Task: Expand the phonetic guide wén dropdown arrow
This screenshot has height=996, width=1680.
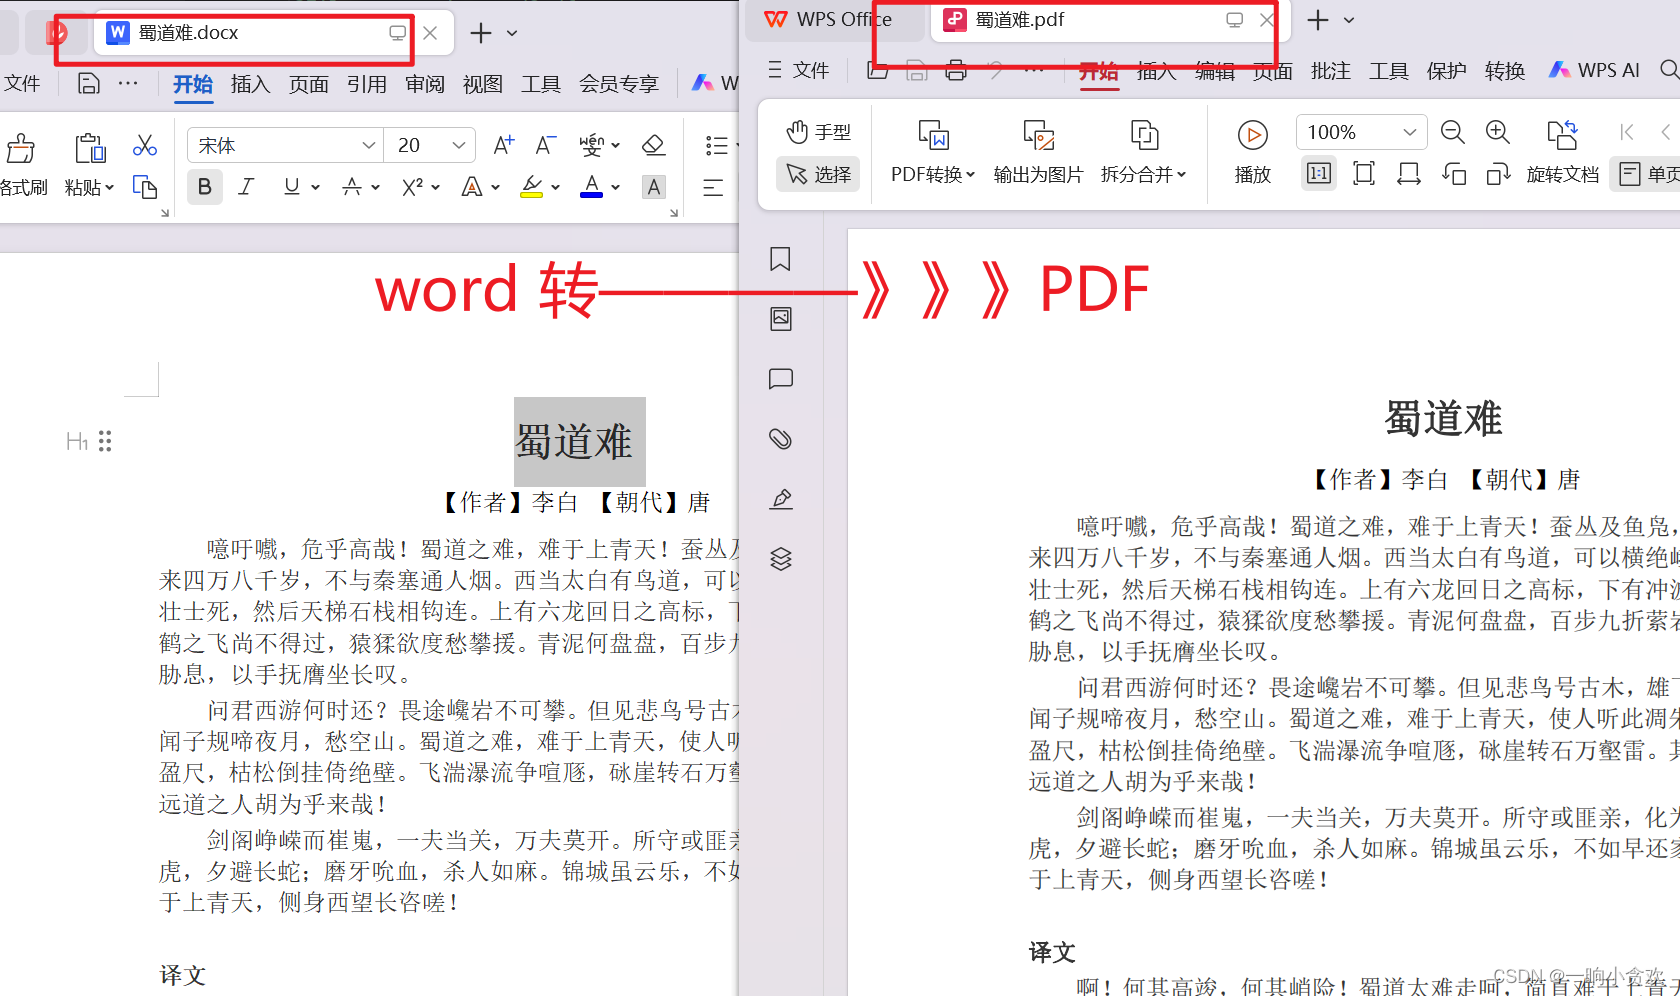Action: (615, 146)
